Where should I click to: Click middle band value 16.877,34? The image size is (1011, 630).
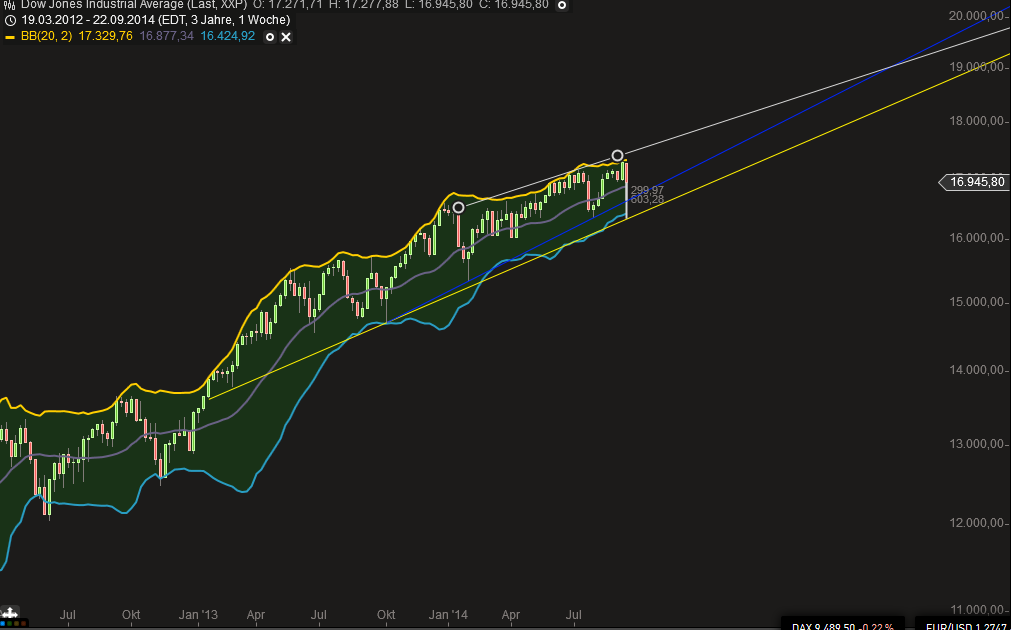tap(166, 37)
